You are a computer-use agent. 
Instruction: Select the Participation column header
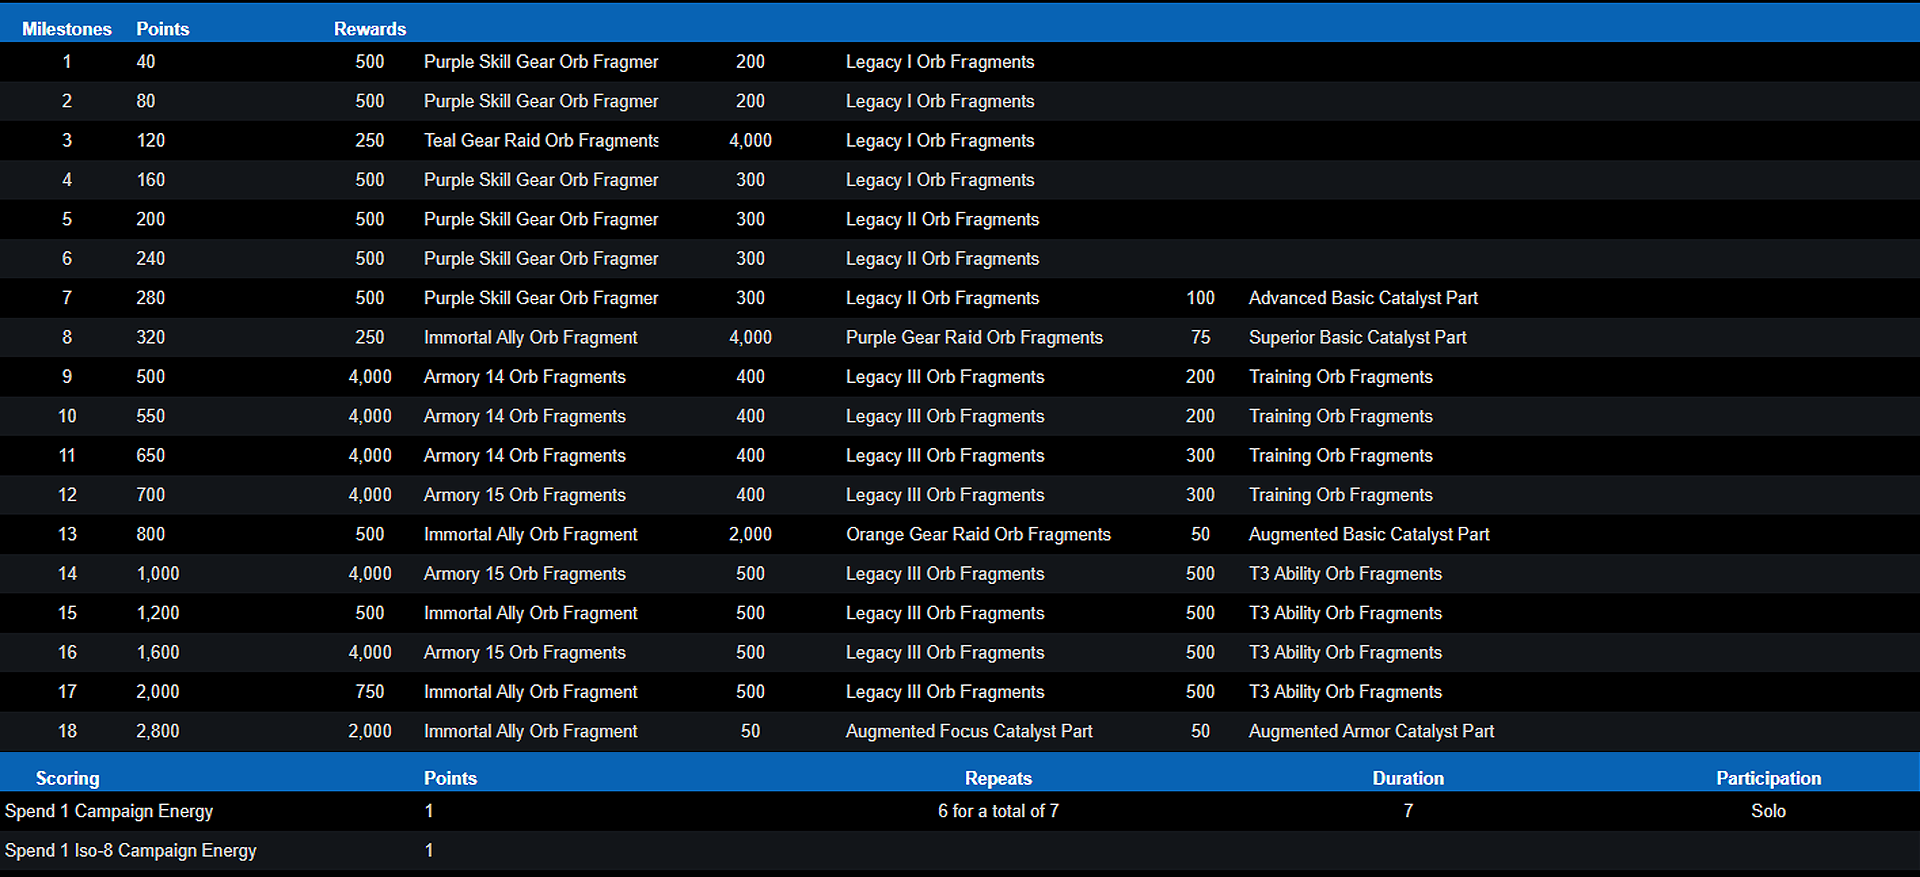(x=1767, y=778)
